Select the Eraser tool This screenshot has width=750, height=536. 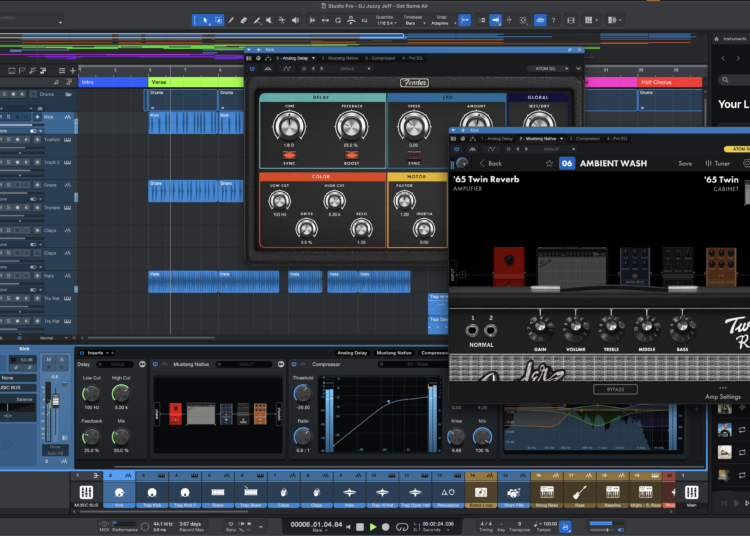click(244, 20)
